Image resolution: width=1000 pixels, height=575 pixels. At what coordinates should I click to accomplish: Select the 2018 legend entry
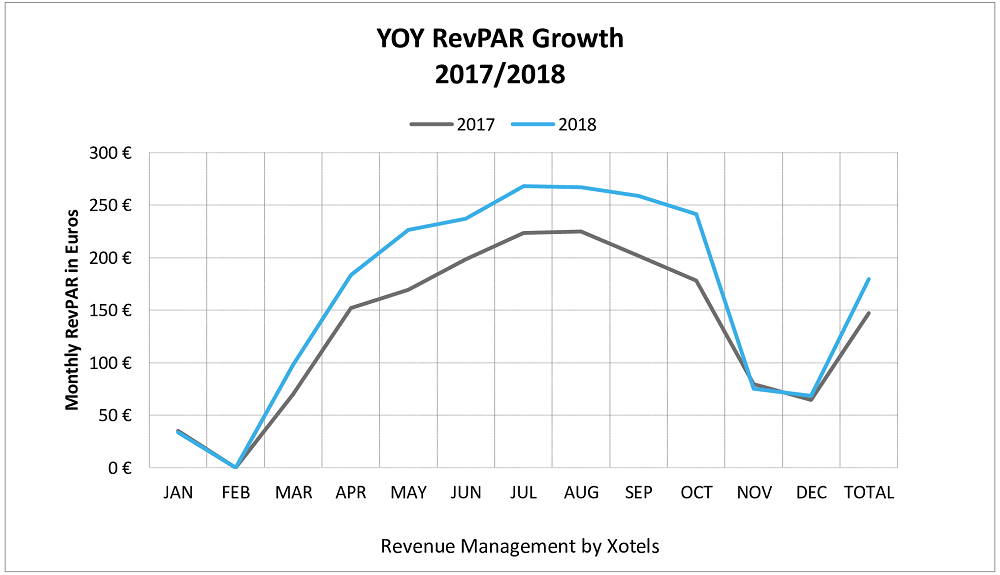[554, 124]
